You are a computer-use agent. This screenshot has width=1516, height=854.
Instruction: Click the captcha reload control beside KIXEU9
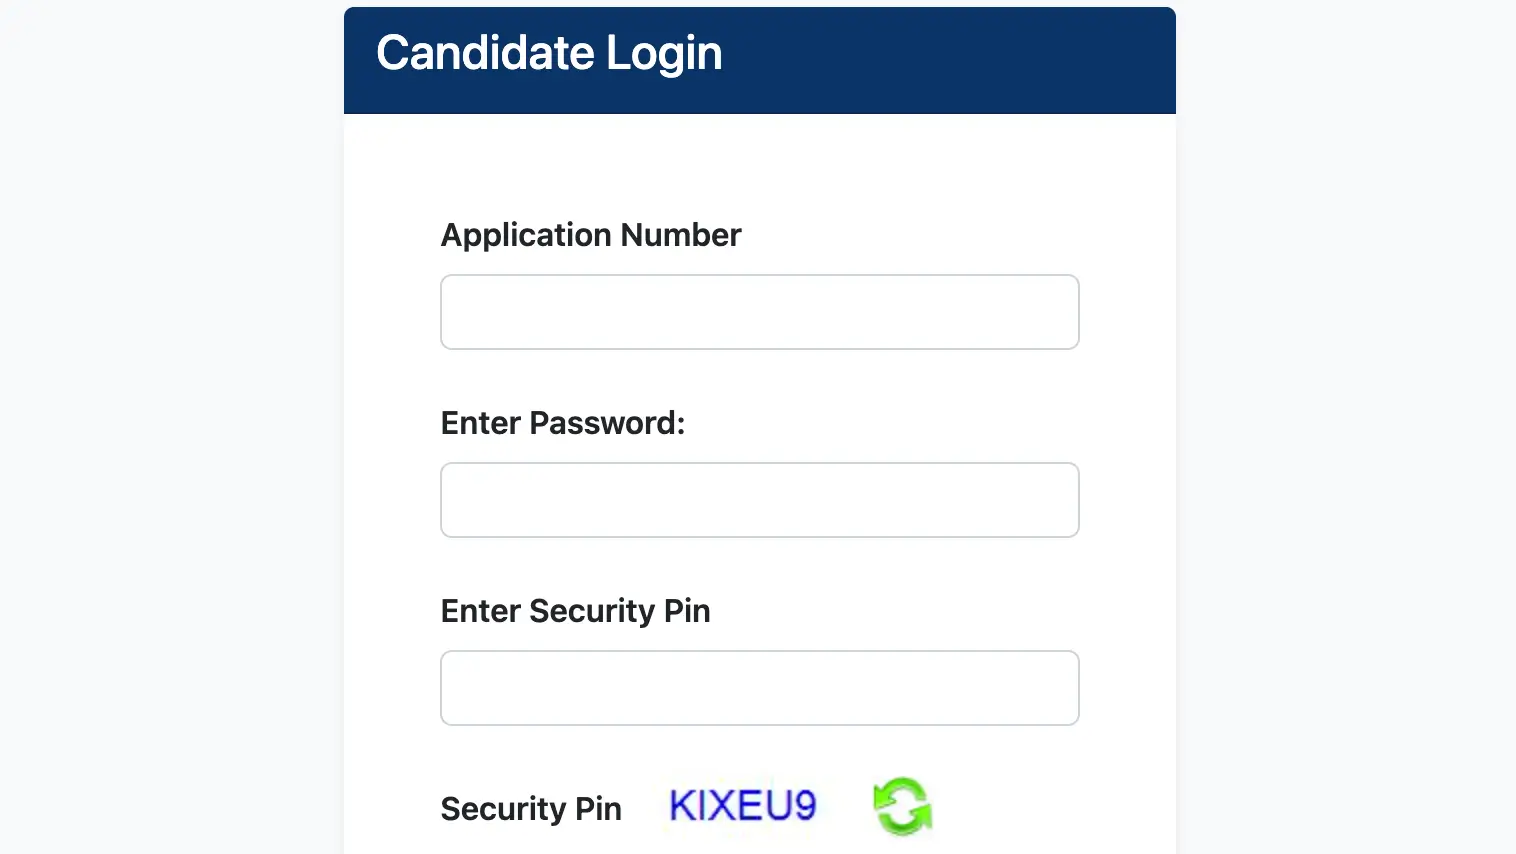[x=901, y=806]
